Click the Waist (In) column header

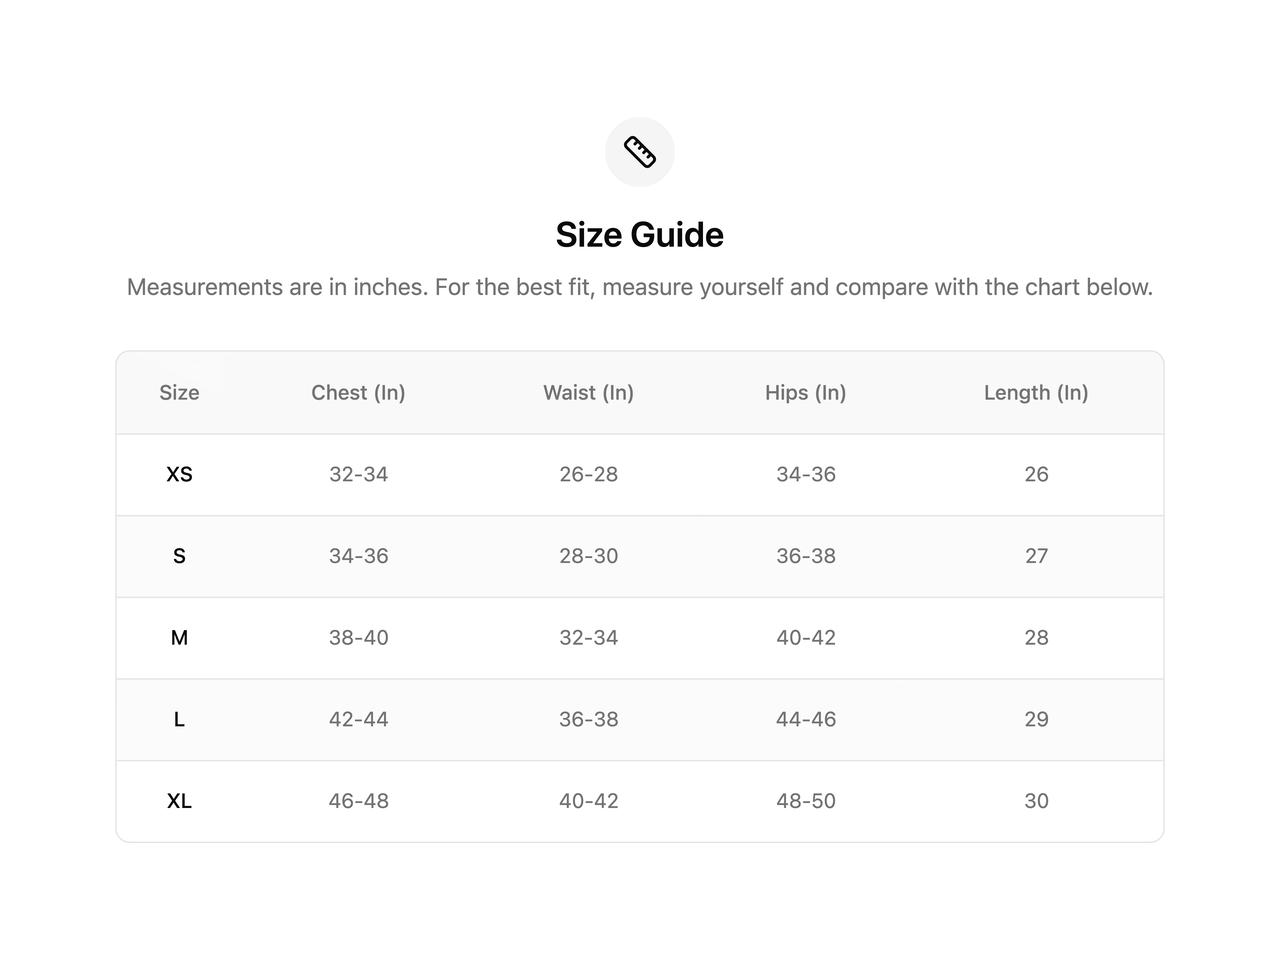[x=588, y=393]
